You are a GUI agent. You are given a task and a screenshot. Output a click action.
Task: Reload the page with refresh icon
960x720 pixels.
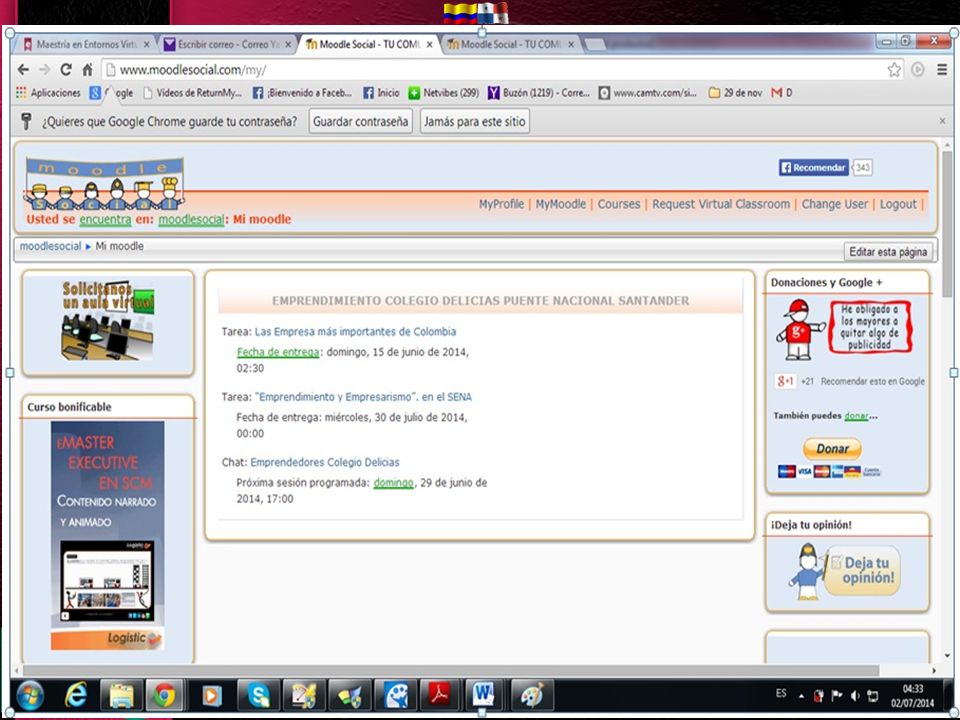pyautogui.click(x=66, y=69)
